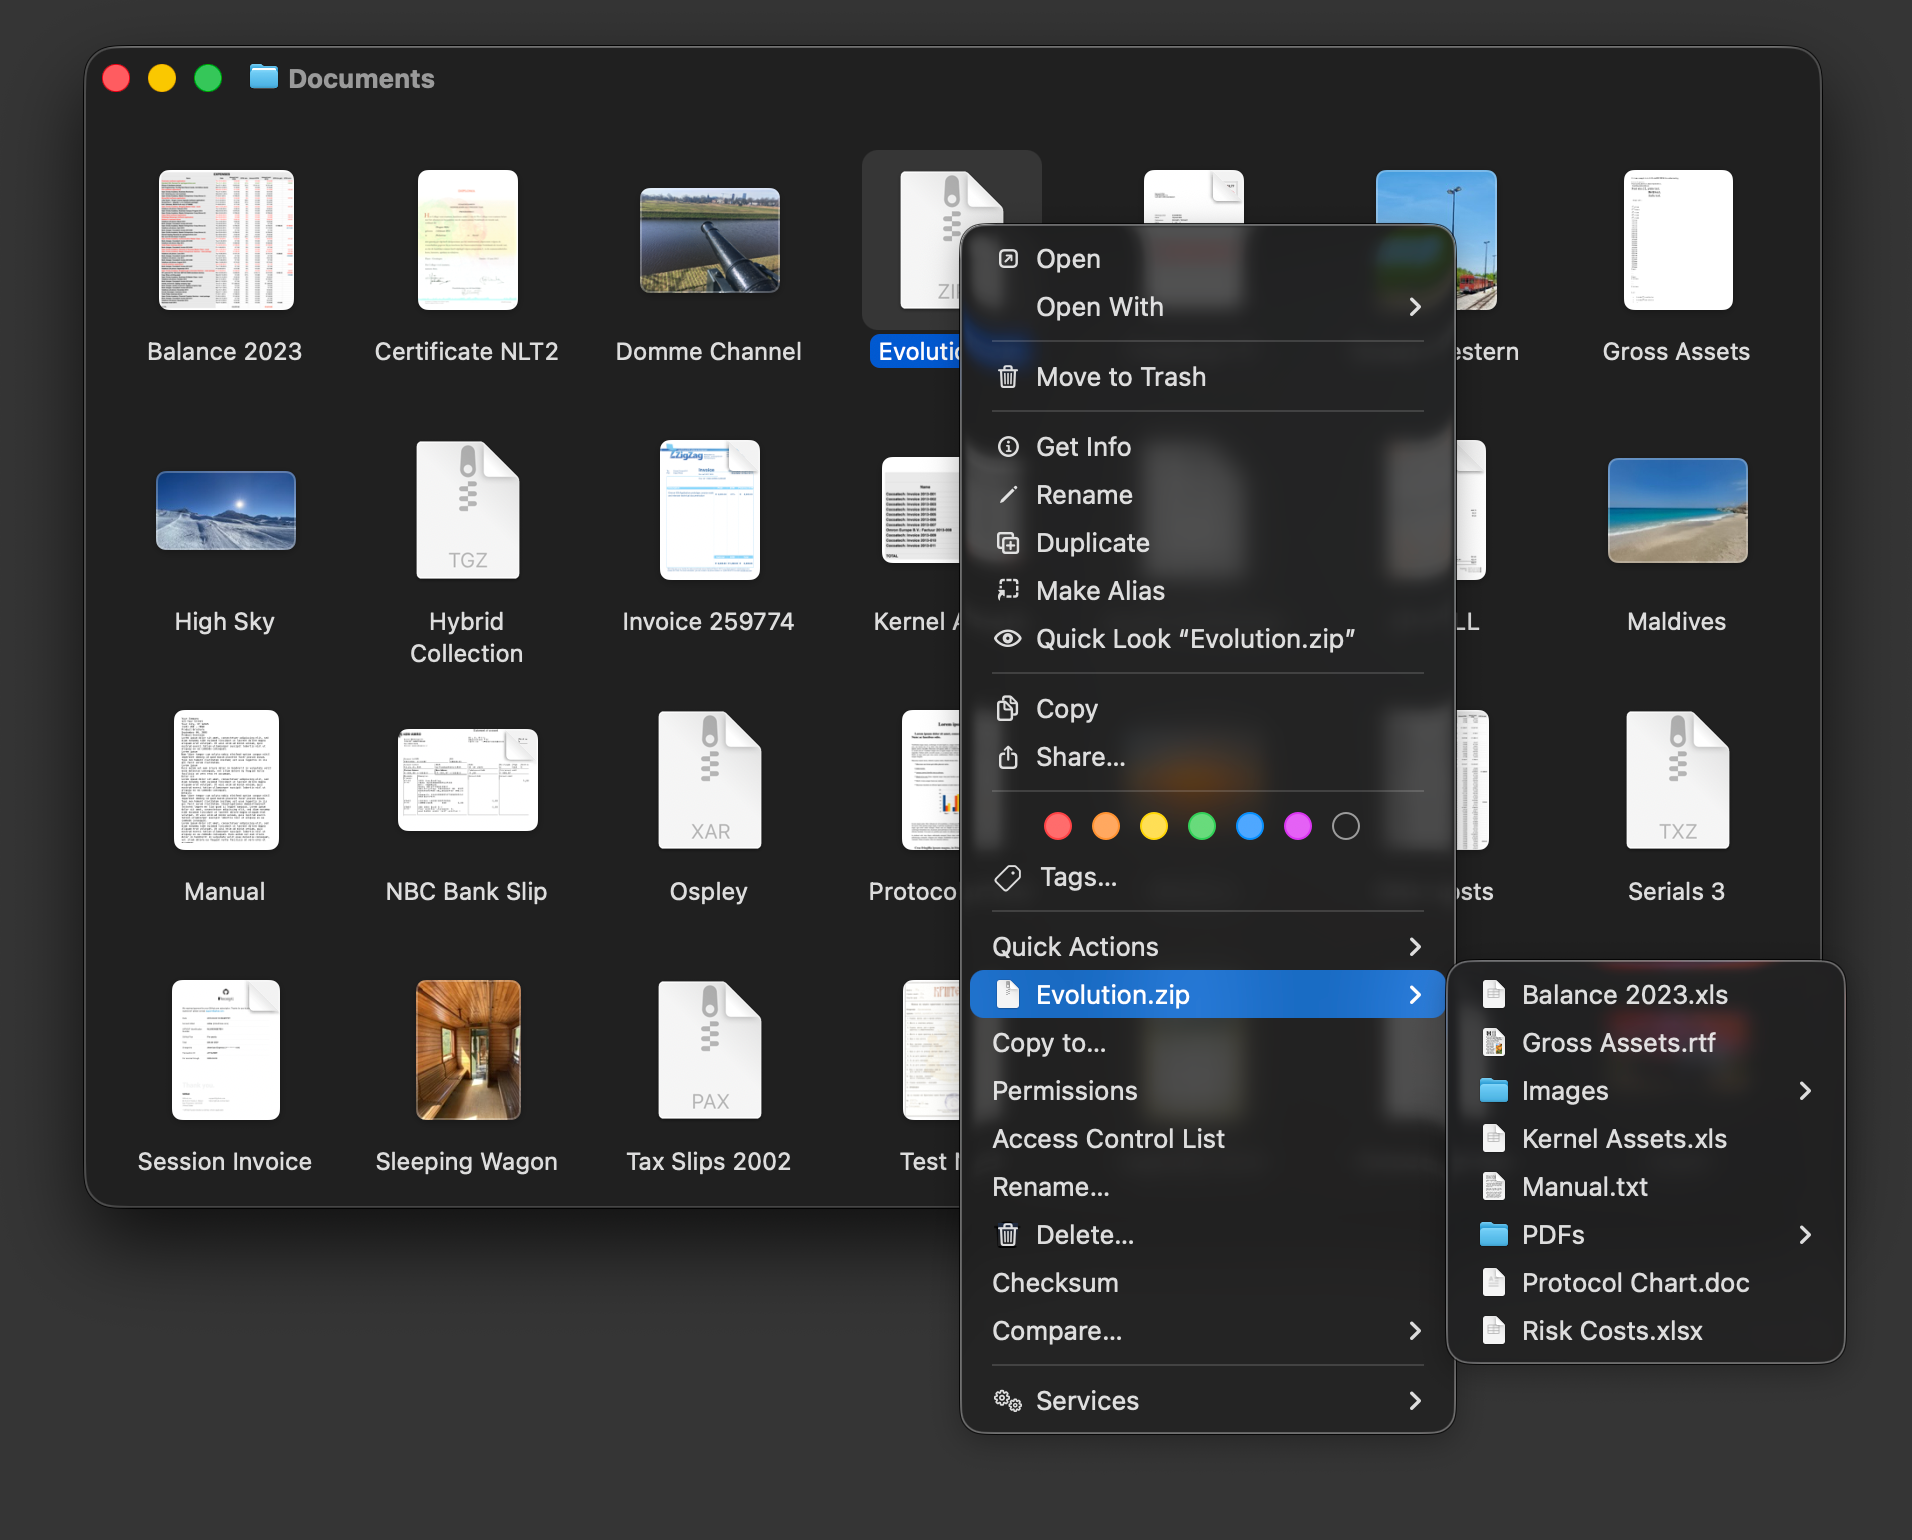Image resolution: width=1912 pixels, height=1540 pixels.
Task: Choose Make Alias from context menu
Action: tap(1100, 591)
